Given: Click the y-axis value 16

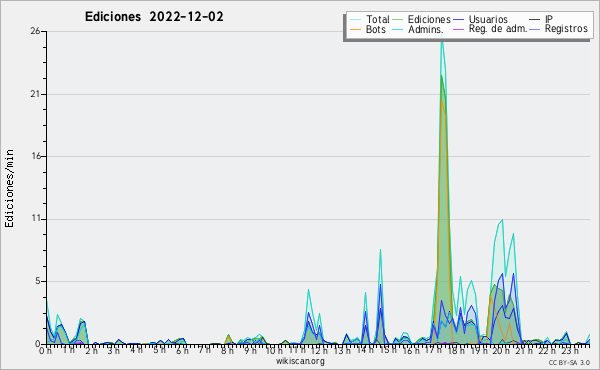Looking at the screenshot, I should click(x=35, y=156).
